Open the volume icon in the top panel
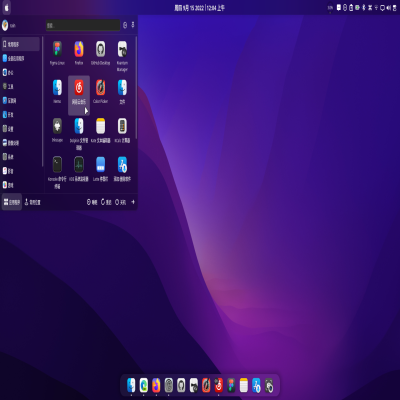Viewport: 400px width, 400px height. coord(388,8)
